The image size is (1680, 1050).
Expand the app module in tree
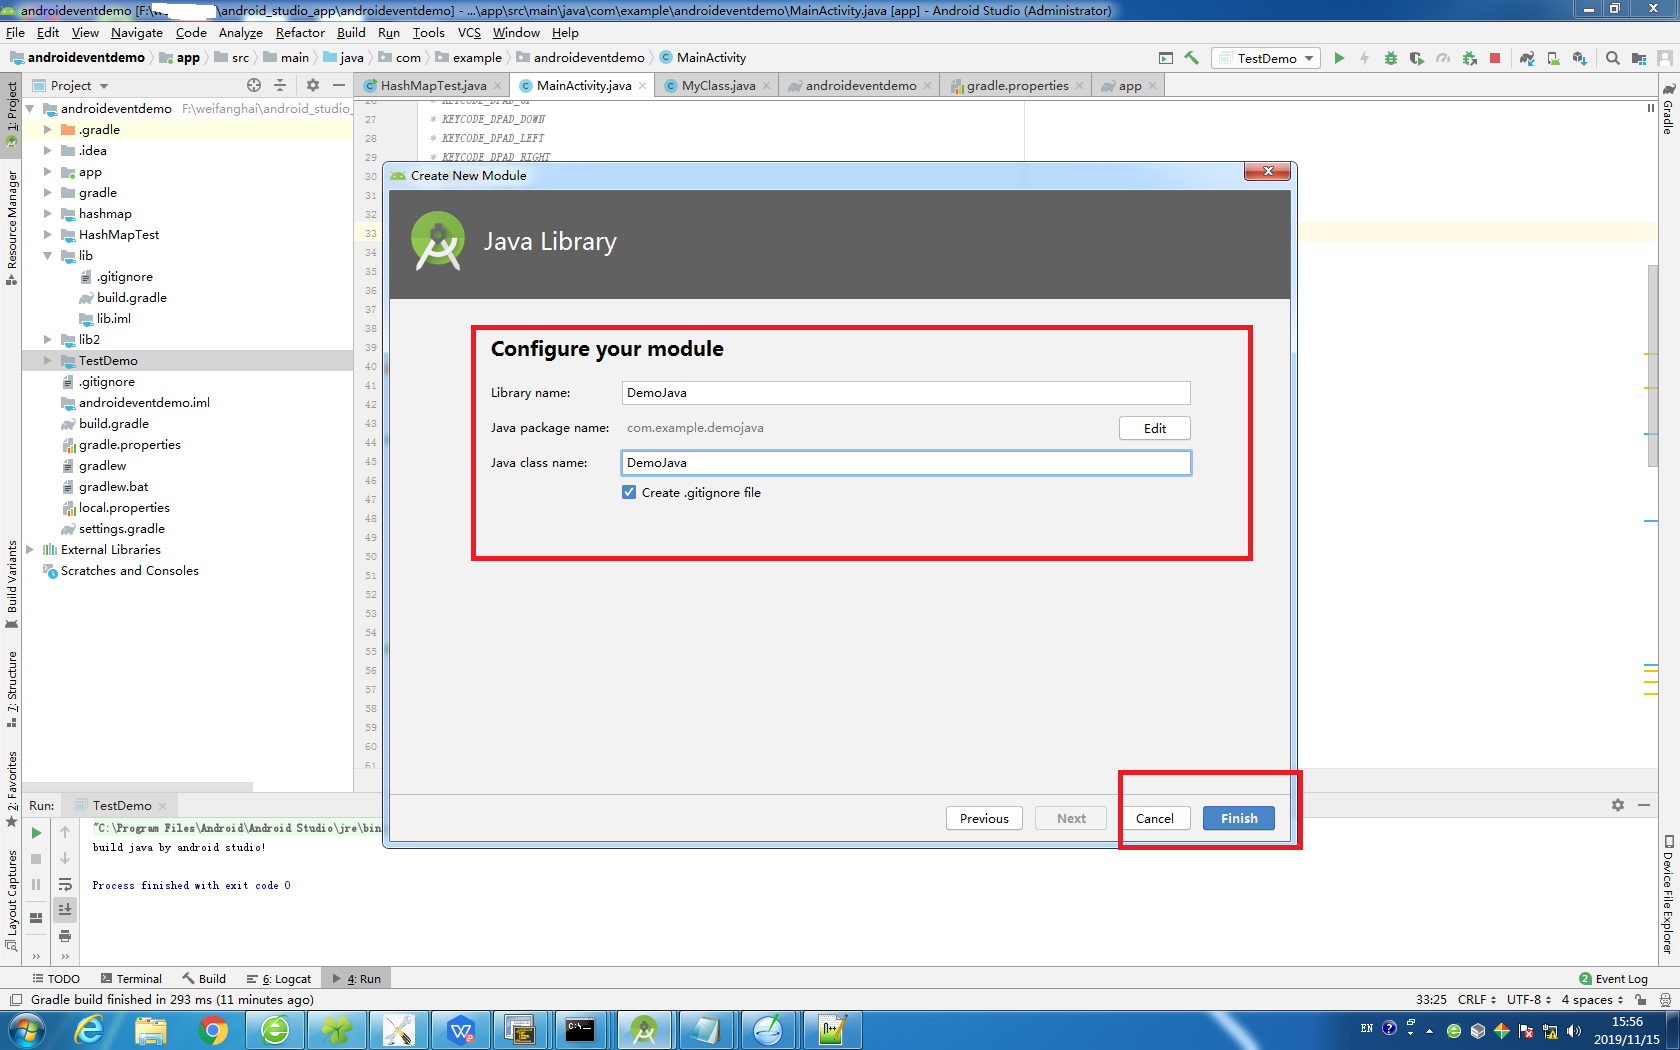(x=47, y=172)
